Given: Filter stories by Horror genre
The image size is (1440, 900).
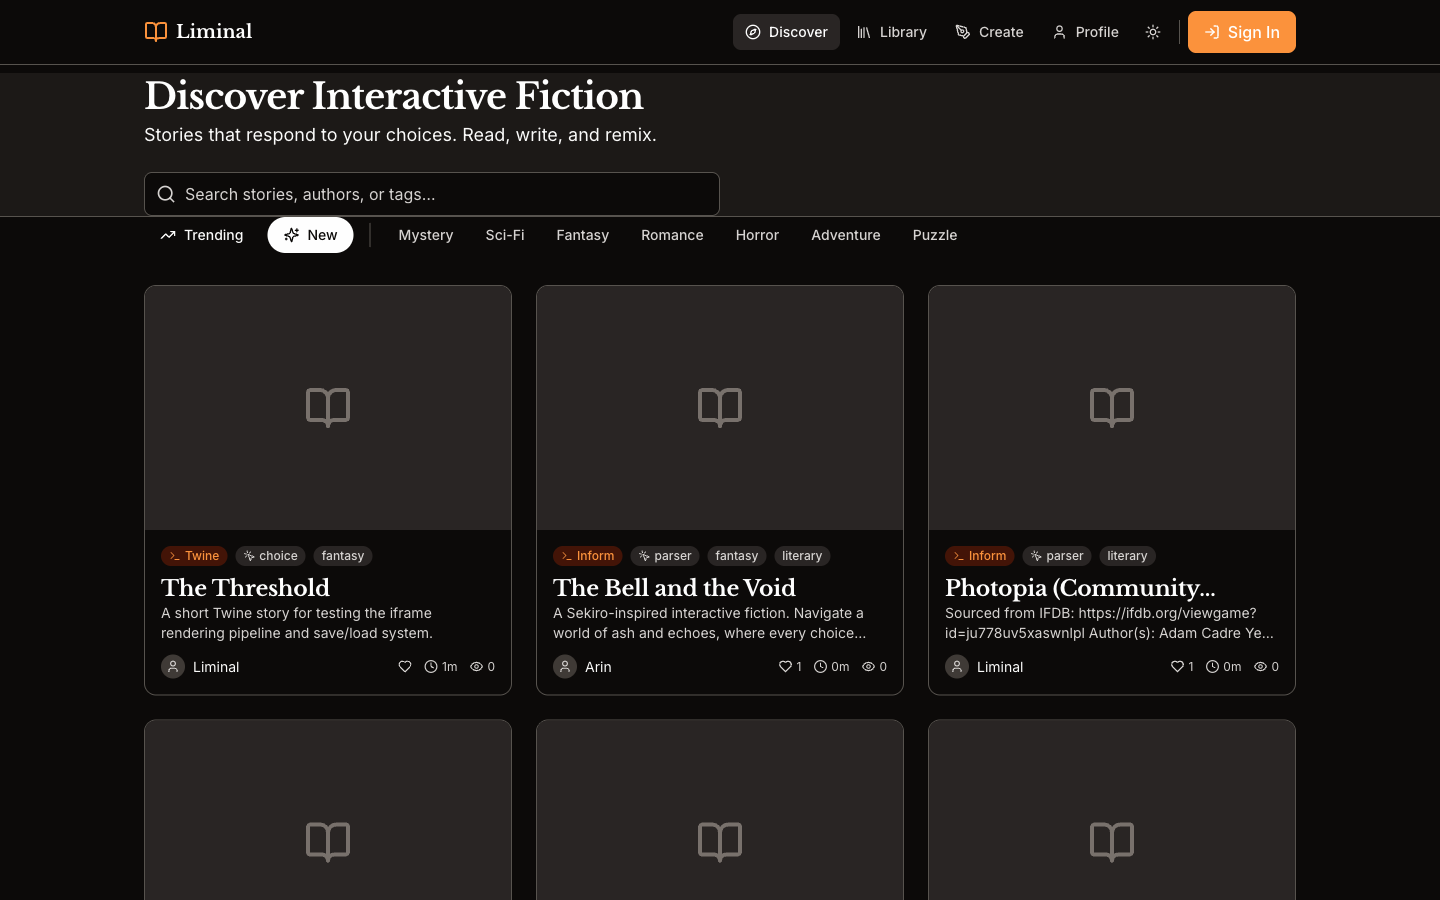Looking at the screenshot, I should coord(757,235).
